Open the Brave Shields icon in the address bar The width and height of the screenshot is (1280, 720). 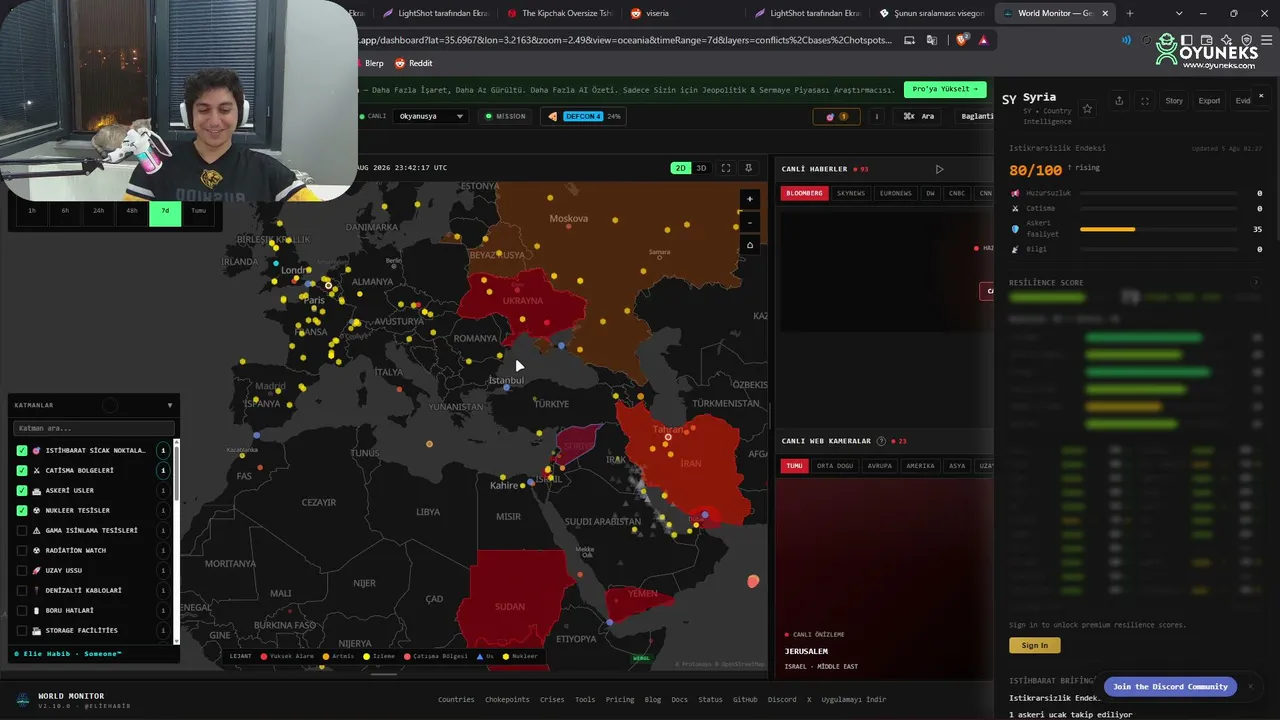pyautogui.click(x=962, y=40)
